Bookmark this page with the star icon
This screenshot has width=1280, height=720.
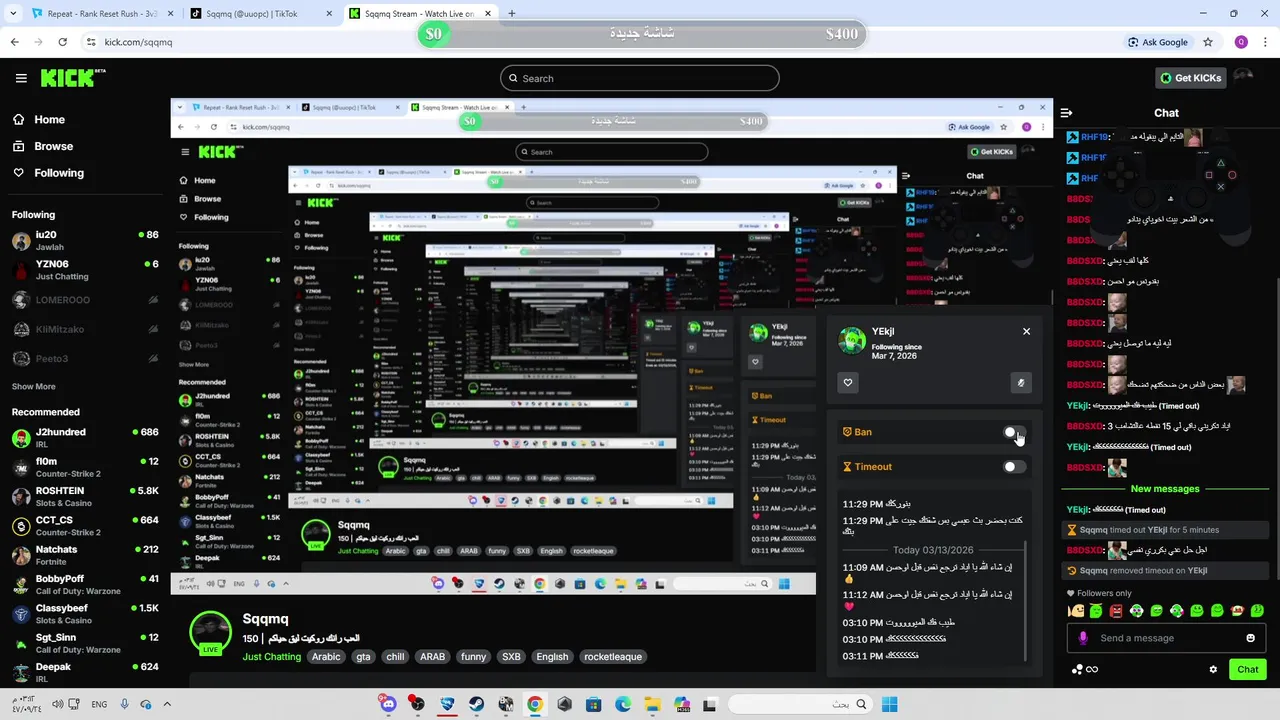1208,42
